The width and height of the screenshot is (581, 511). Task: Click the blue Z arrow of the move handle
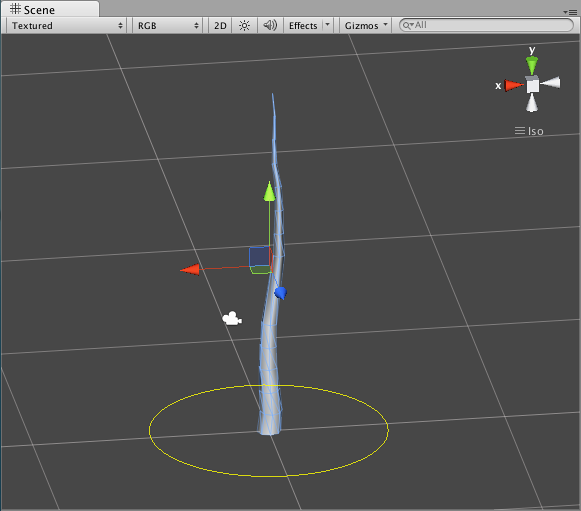(x=280, y=293)
